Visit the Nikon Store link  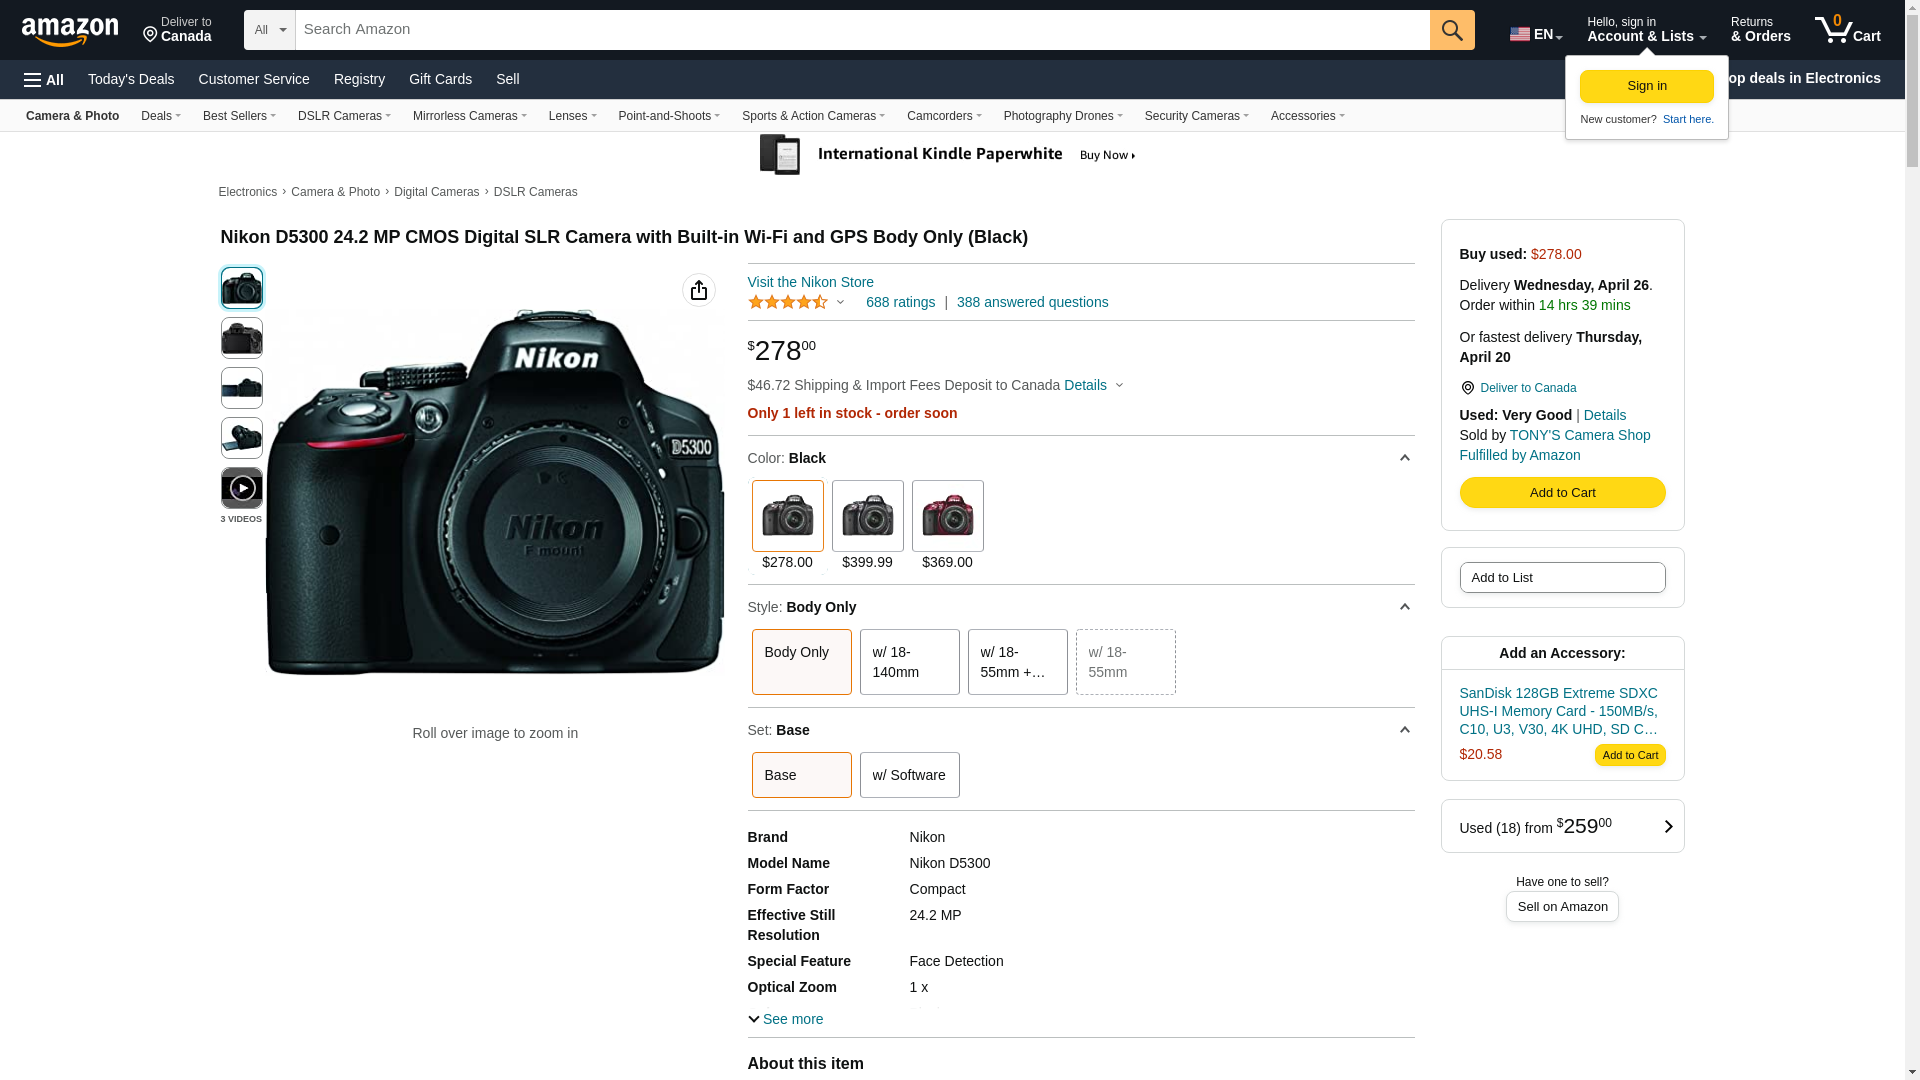click(x=810, y=282)
